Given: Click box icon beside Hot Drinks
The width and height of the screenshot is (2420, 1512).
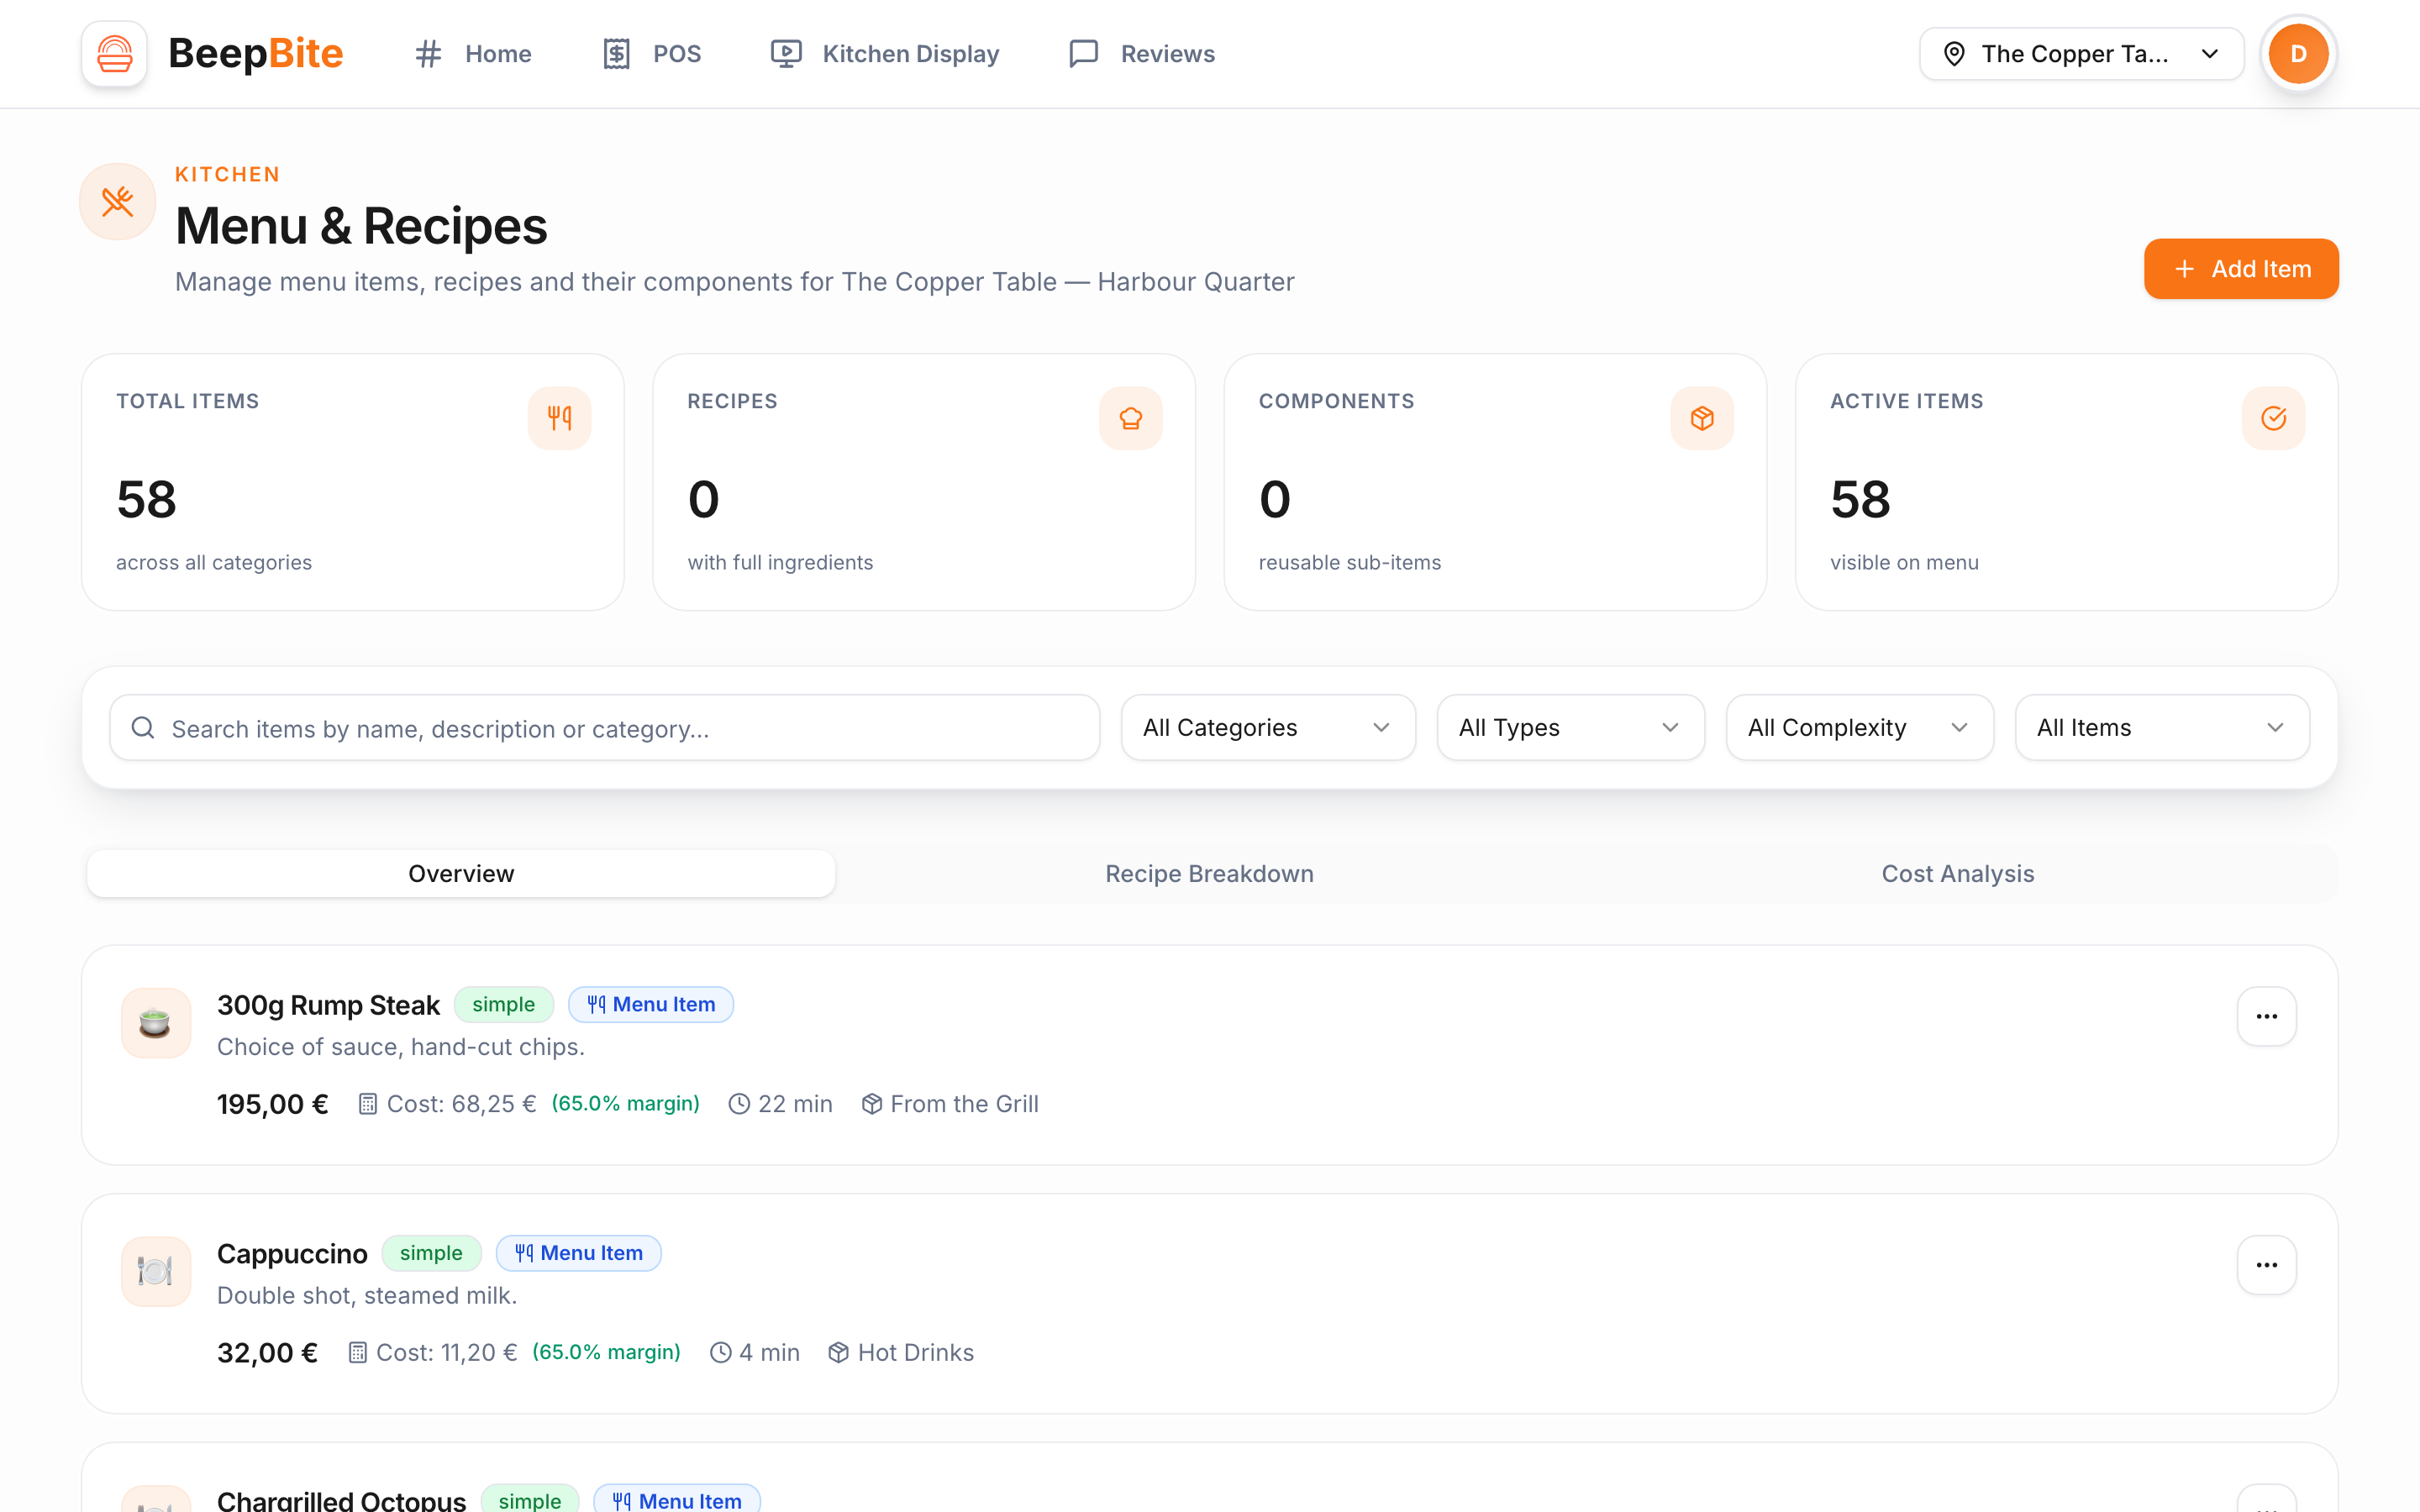Looking at the screenshot, I should click(839, 1353).
